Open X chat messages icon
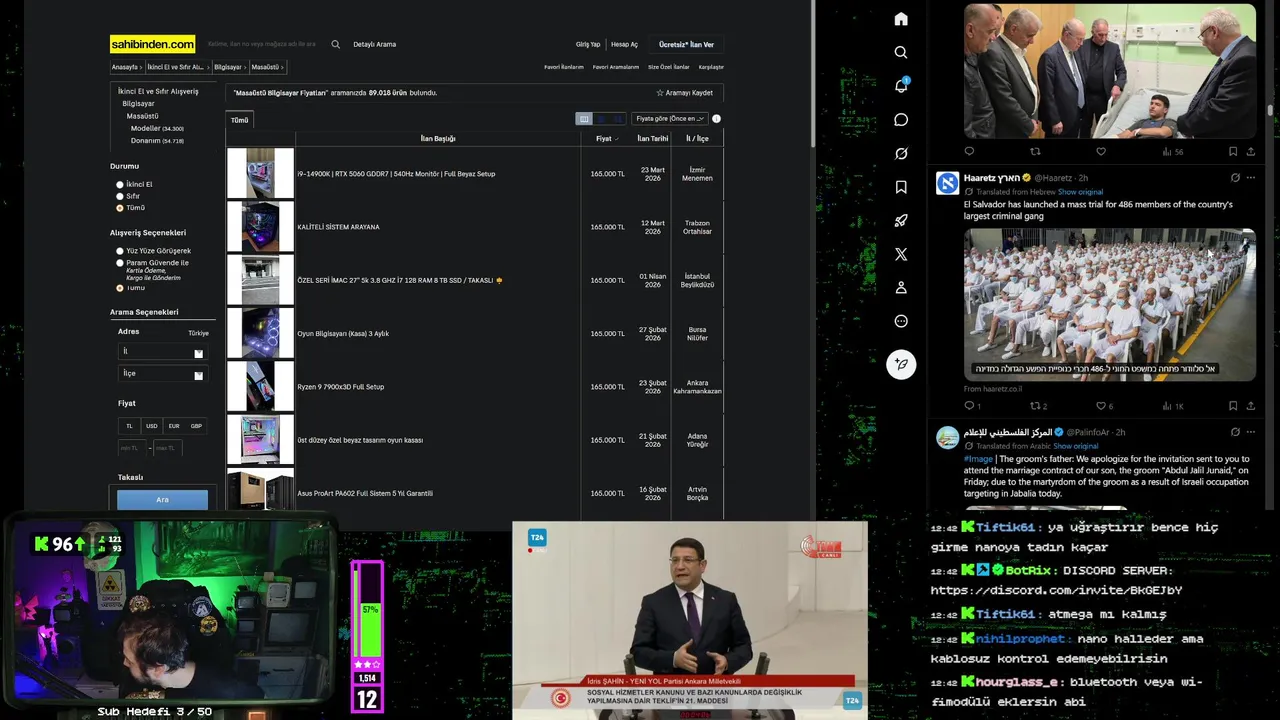The height and width of the screenshot is (720, 1280). pyautogui.click(x=901, y=120)
